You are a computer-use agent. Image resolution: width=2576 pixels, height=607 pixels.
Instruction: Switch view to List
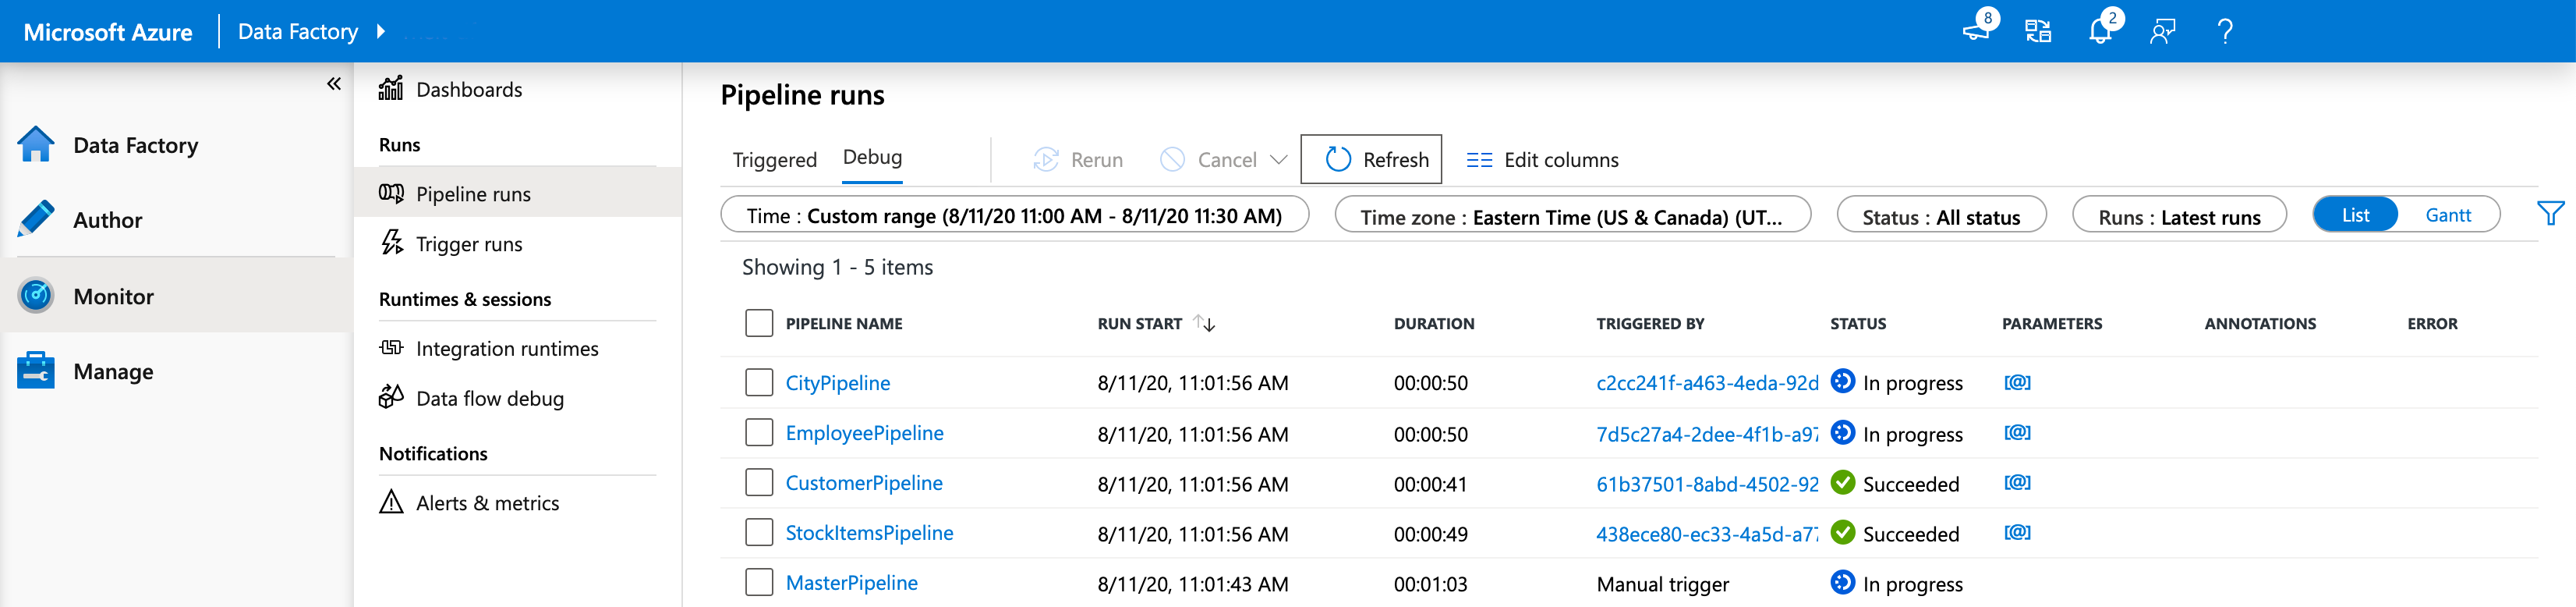tap(2355, 214)
